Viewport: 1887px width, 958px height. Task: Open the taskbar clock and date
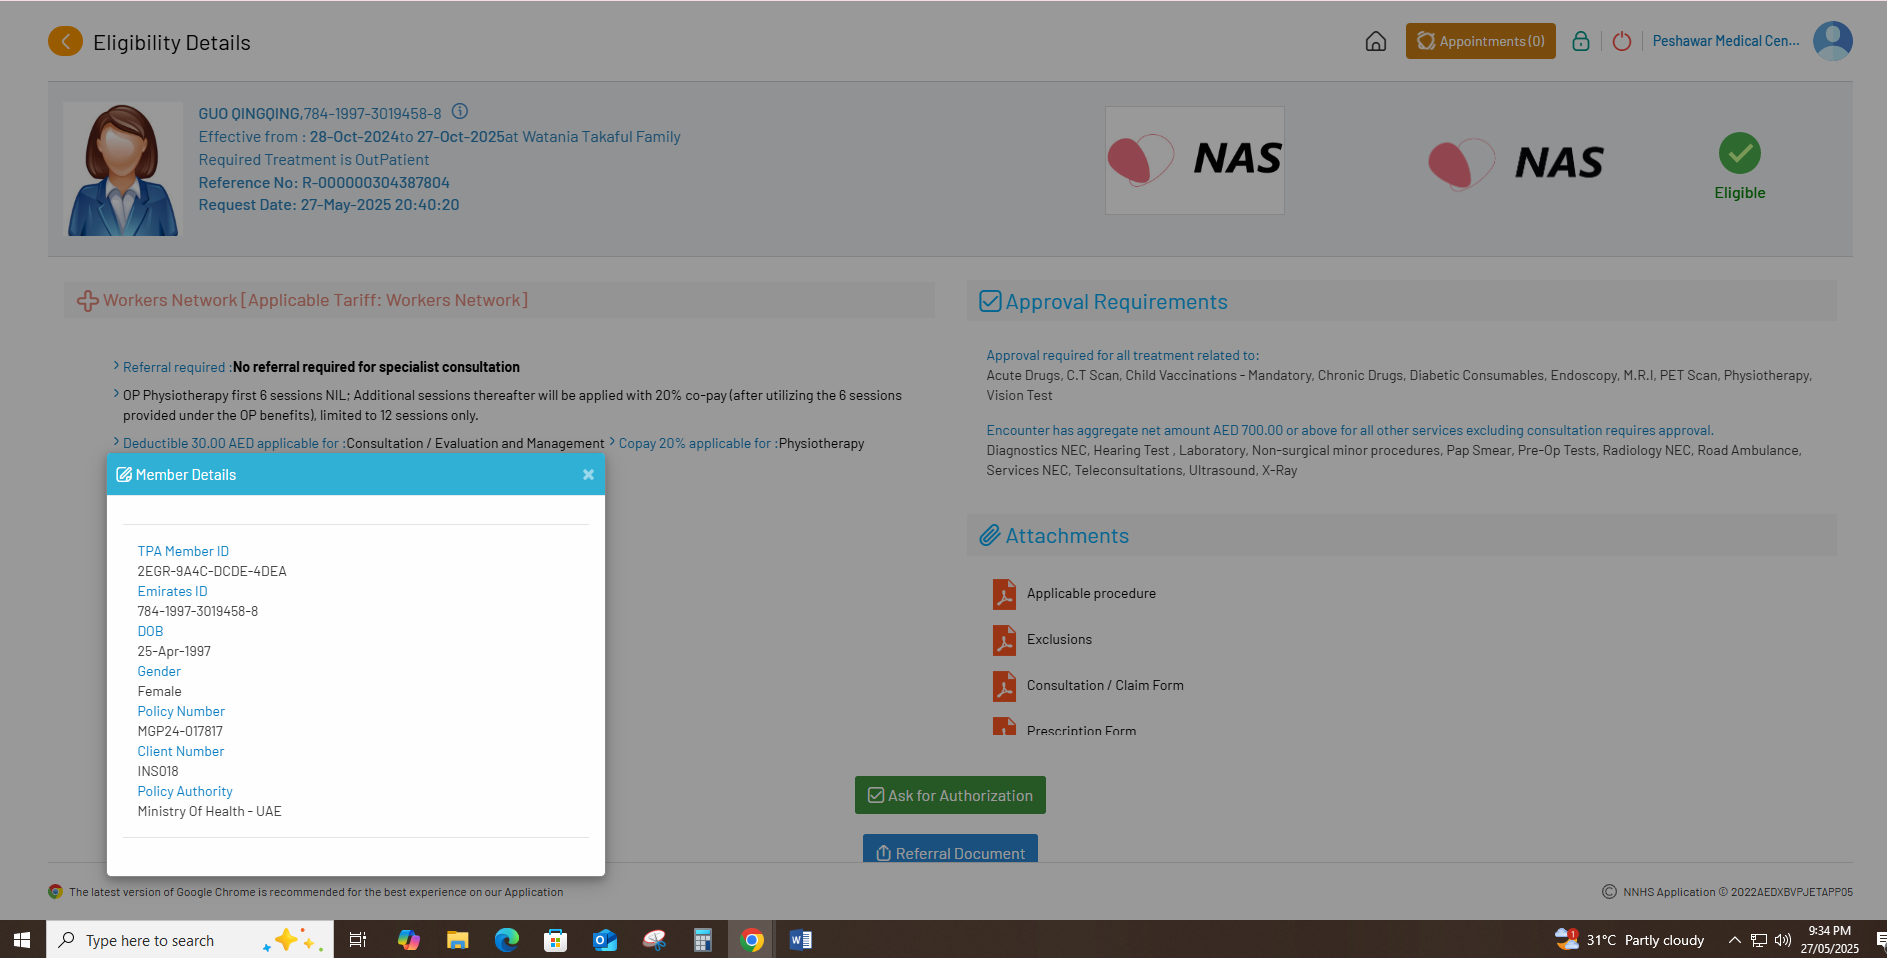tap(1830, 940)
